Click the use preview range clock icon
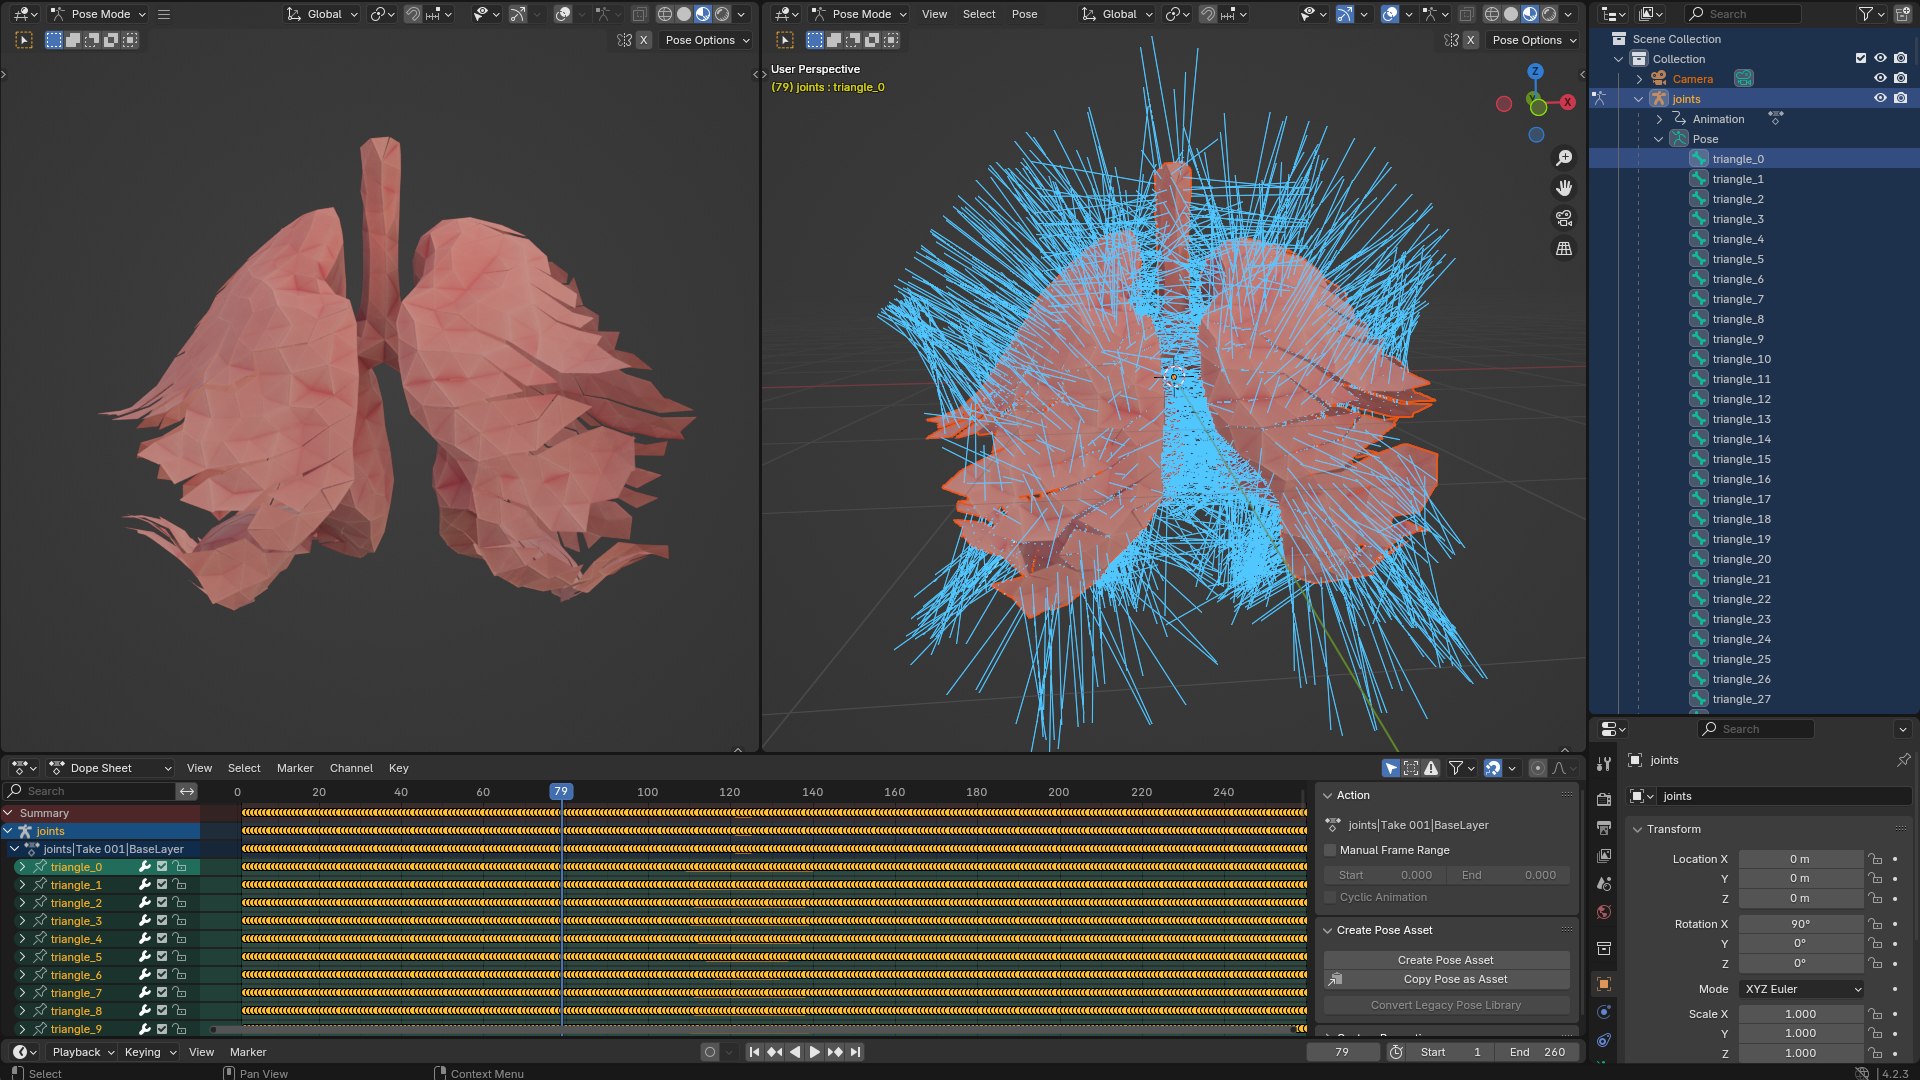The height and width of the screenshot is (1080, 1920). [x=1396, y=1052]
